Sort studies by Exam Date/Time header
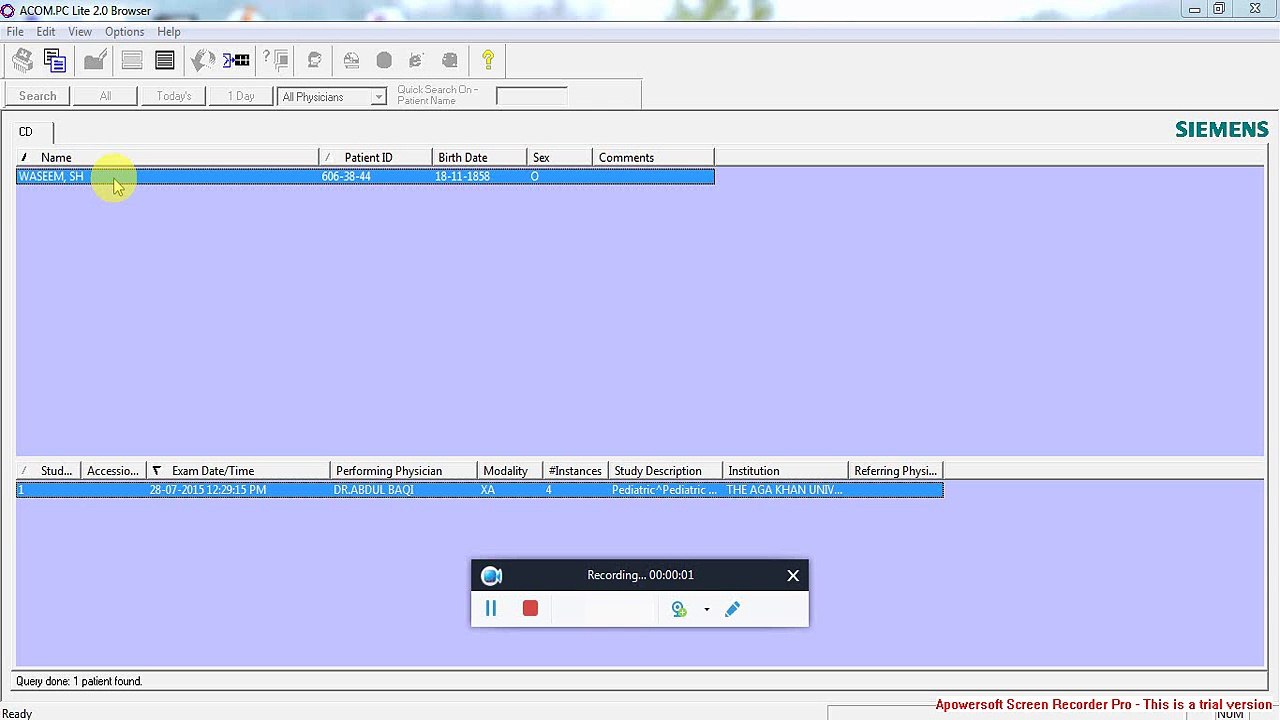Screen dimensions: 1280x720 click(x=238, y=471)
